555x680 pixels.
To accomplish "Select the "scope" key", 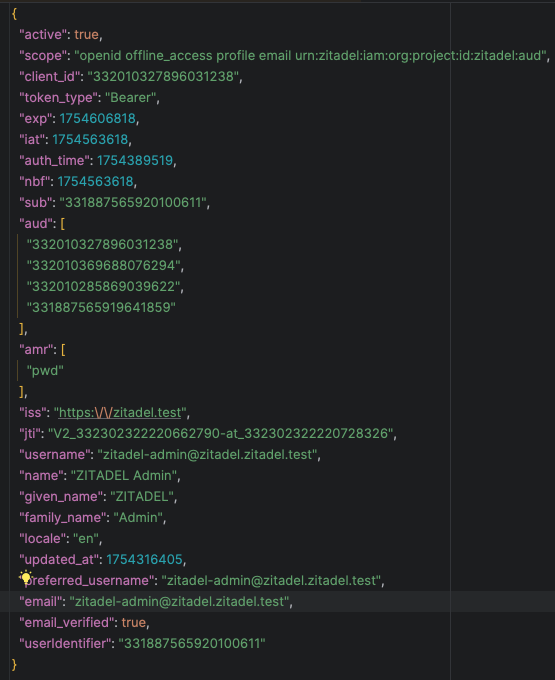I will pyautogui.click(x=43, y=56).
